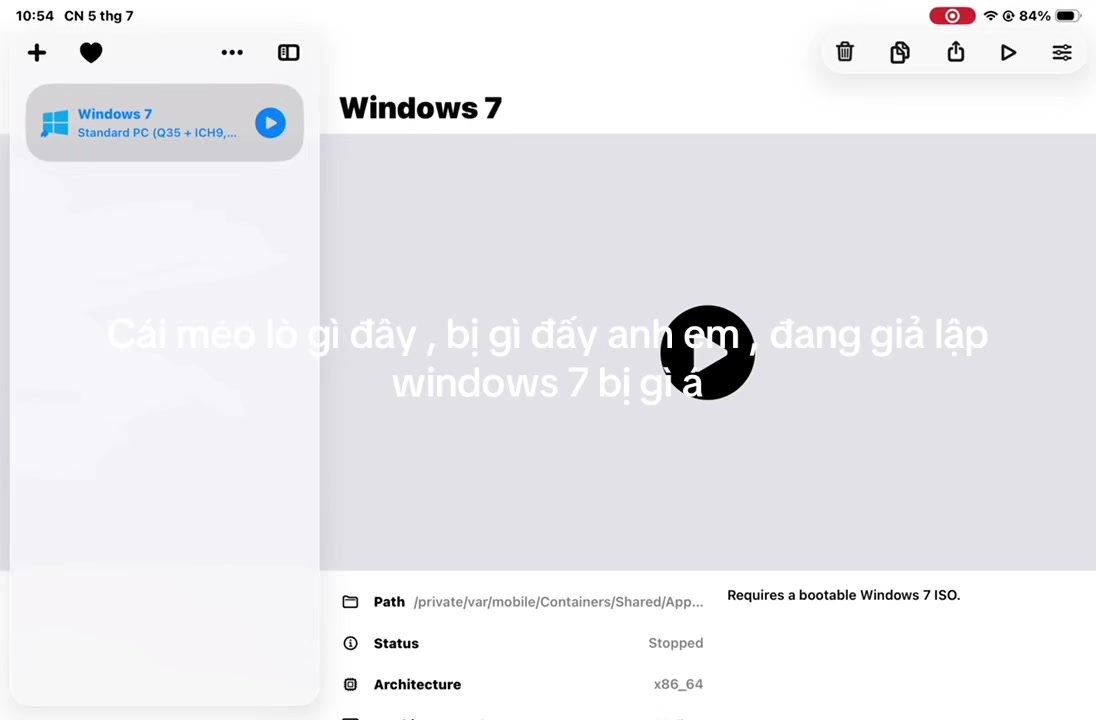
Task: Click the battery indicator in status bar
Action: 1069,16
